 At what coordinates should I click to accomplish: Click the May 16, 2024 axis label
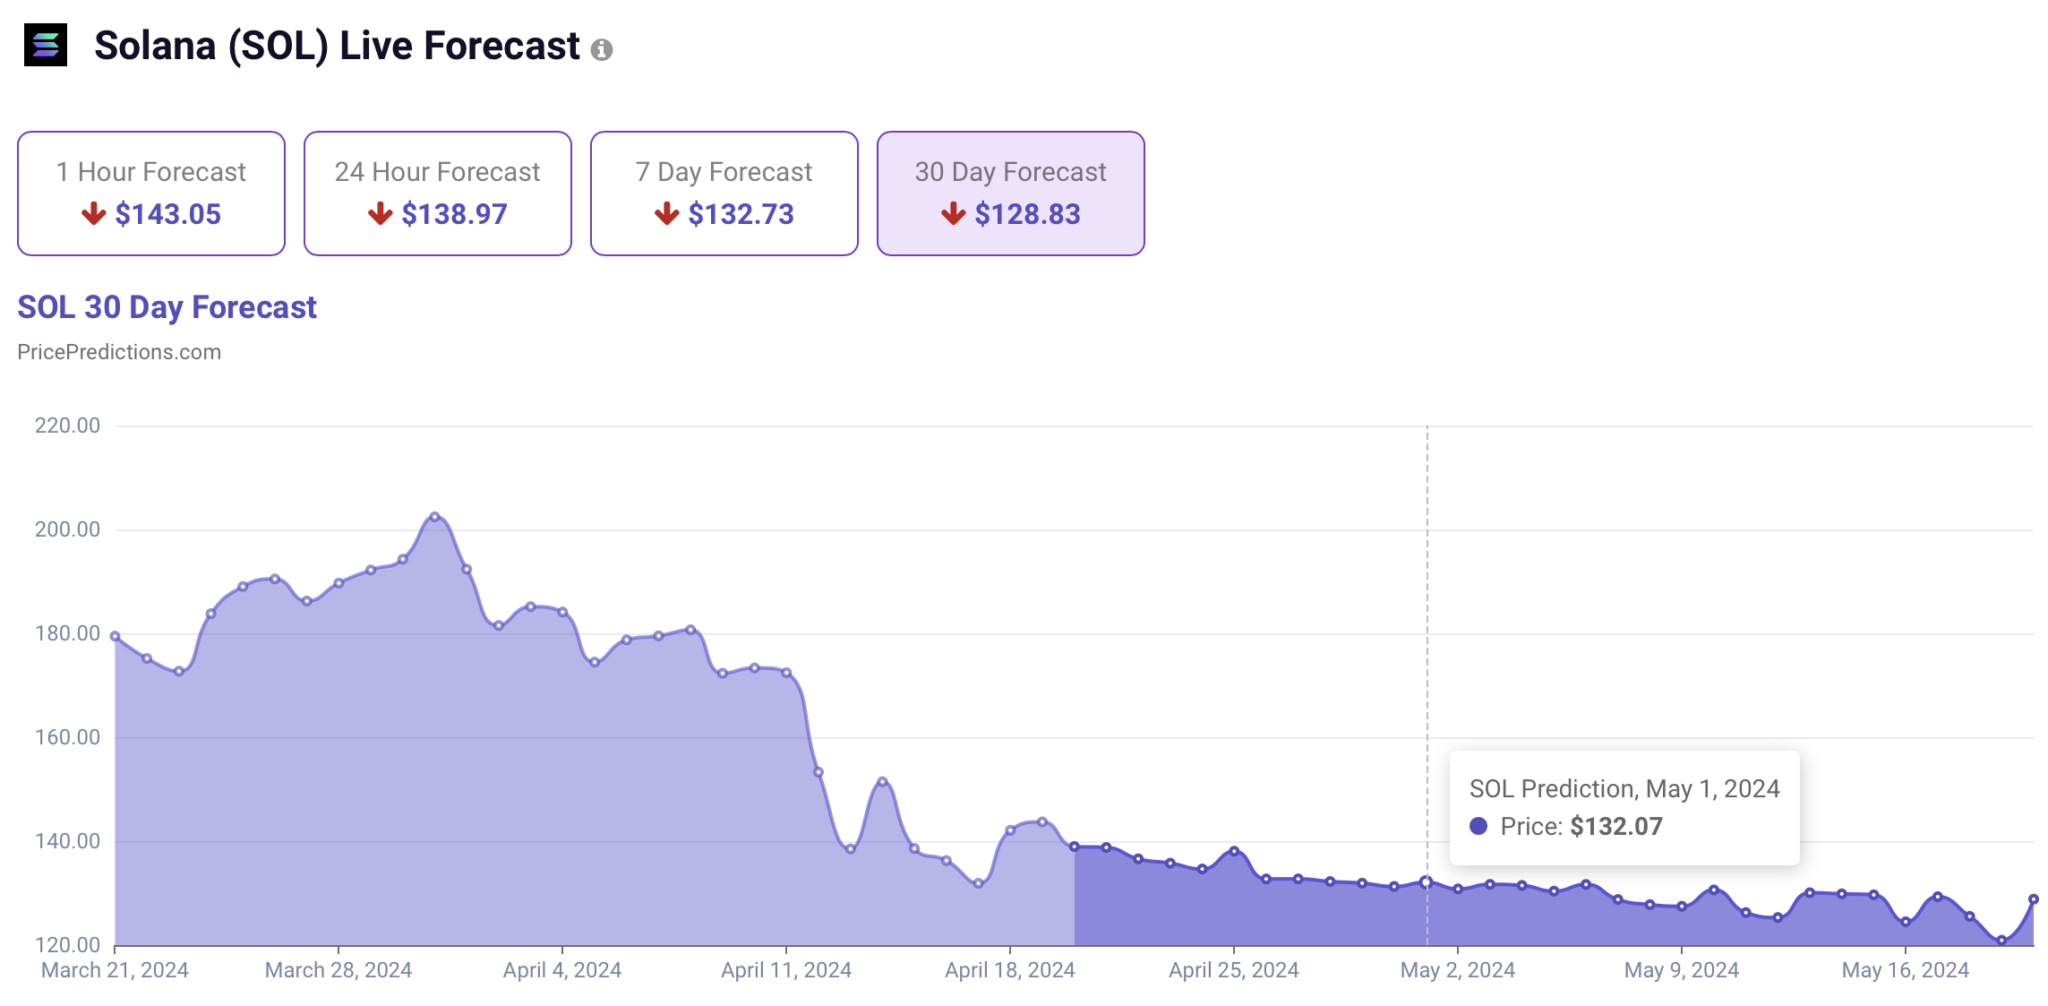(1905, 970)
